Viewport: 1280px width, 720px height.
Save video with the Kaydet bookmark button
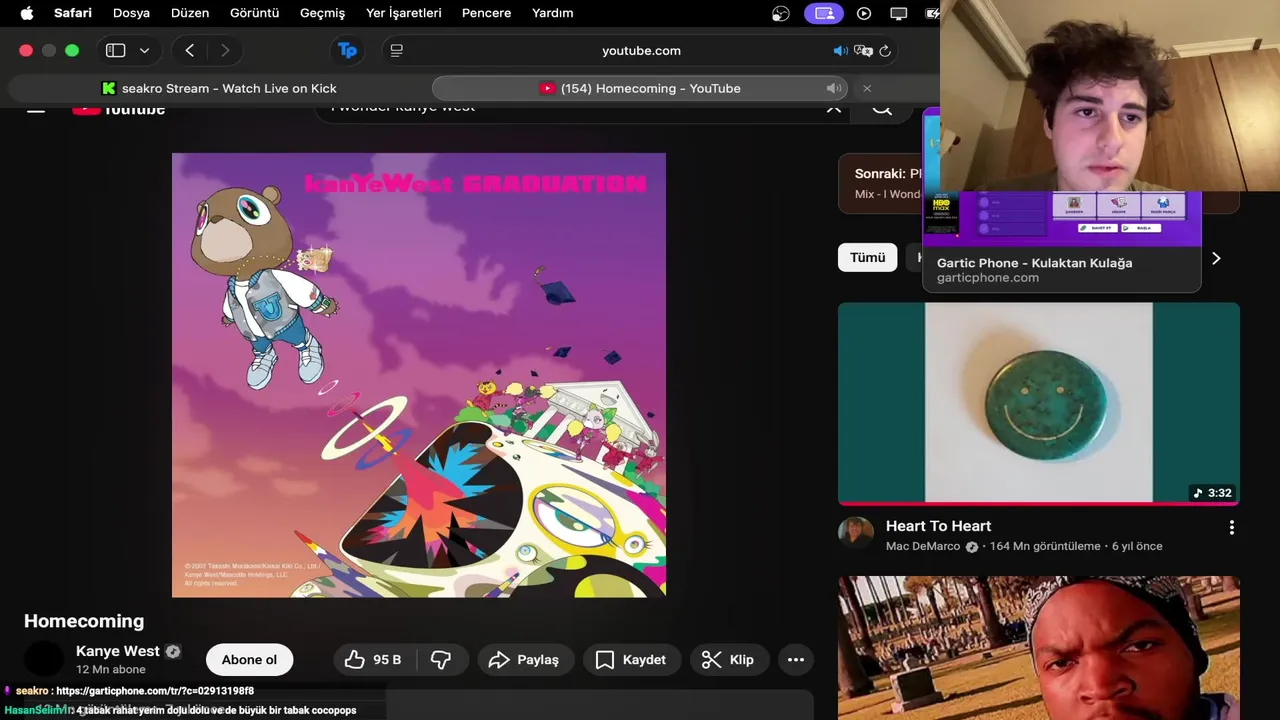pos(631,659)
